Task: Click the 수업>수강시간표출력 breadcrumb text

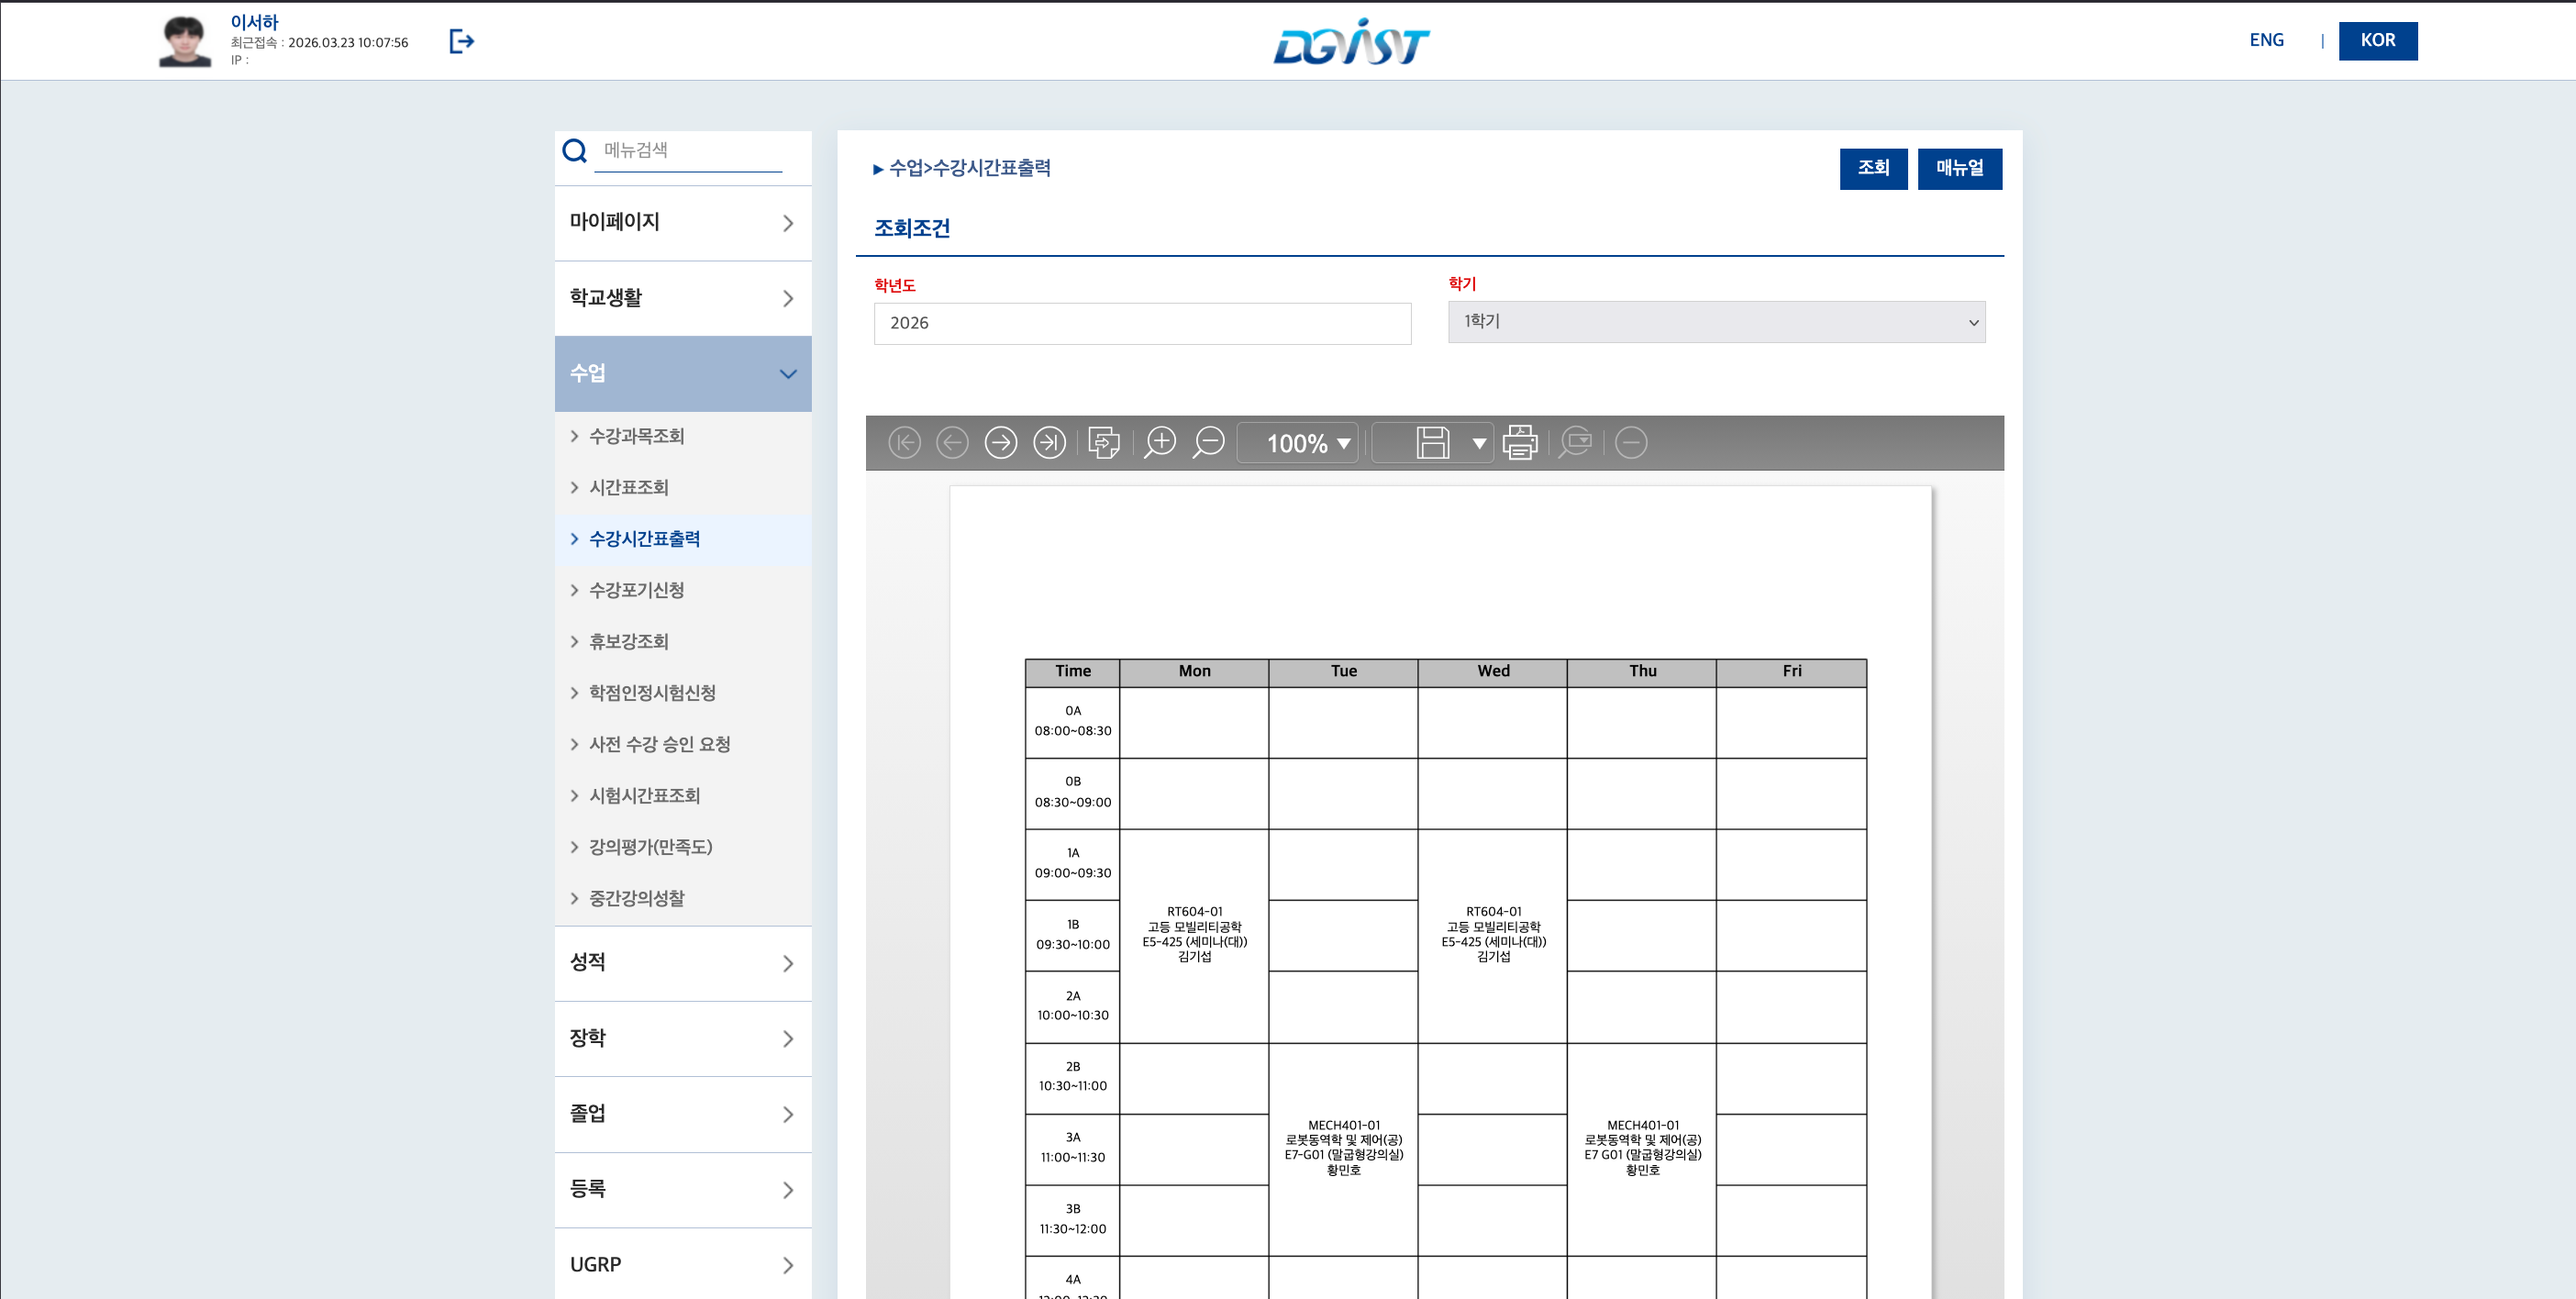Action: 969,168
